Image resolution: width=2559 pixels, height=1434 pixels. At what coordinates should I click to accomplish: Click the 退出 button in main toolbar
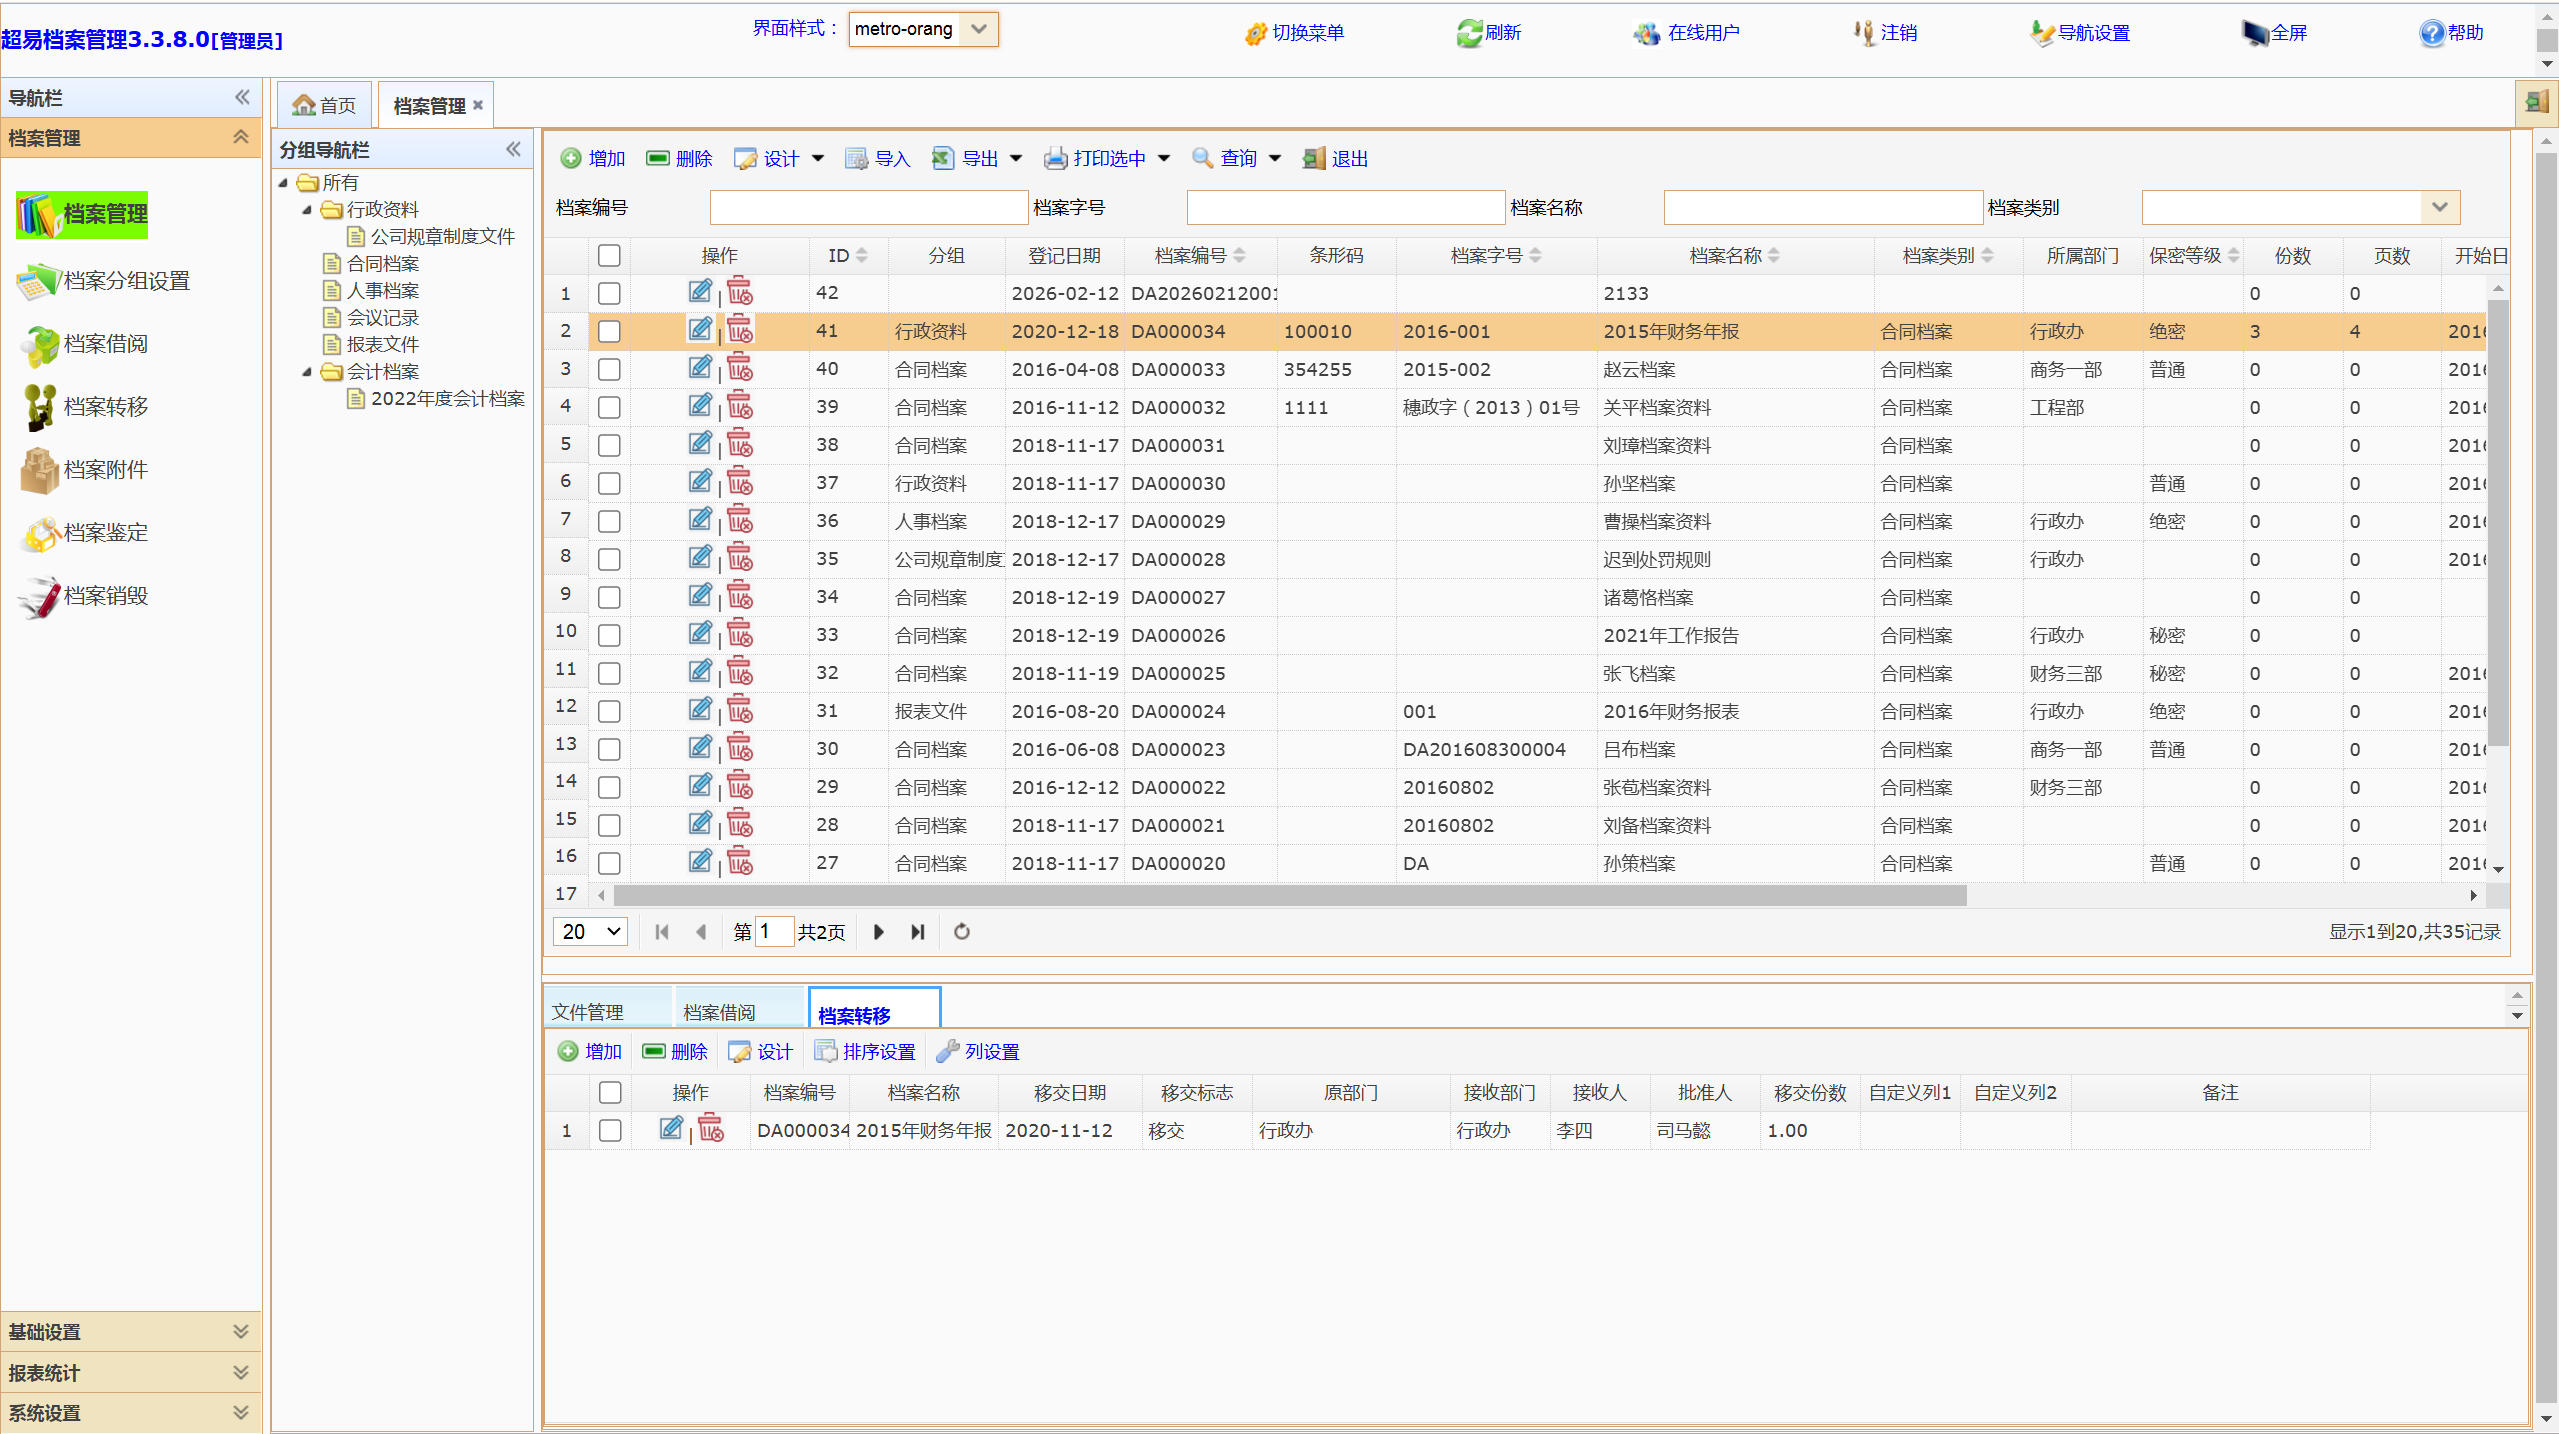pyautogui.click(x=1335, y=158)
